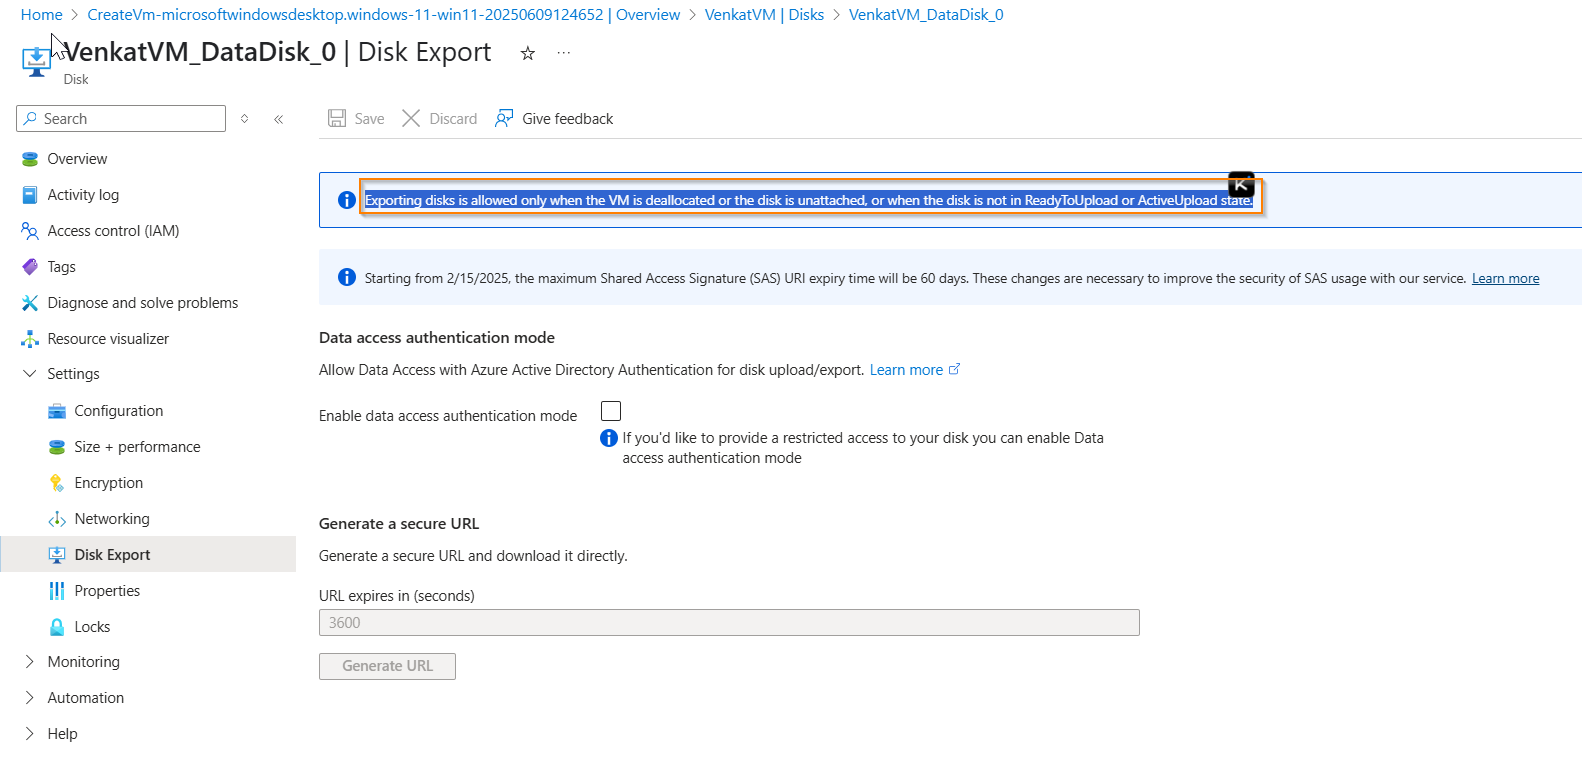Click the disk resource icon beside title
The image size is (1582, 758).
37,61
